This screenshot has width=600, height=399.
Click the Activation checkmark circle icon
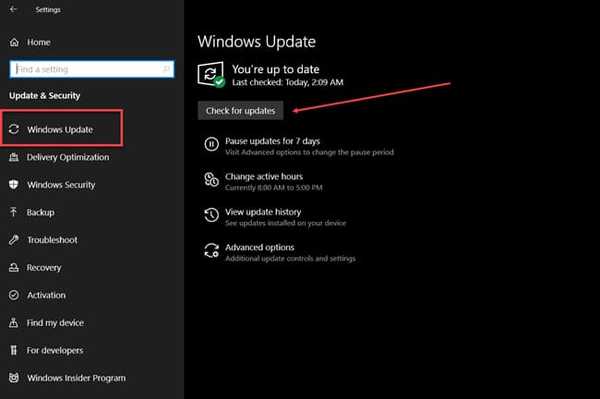[x=14, y=295]
